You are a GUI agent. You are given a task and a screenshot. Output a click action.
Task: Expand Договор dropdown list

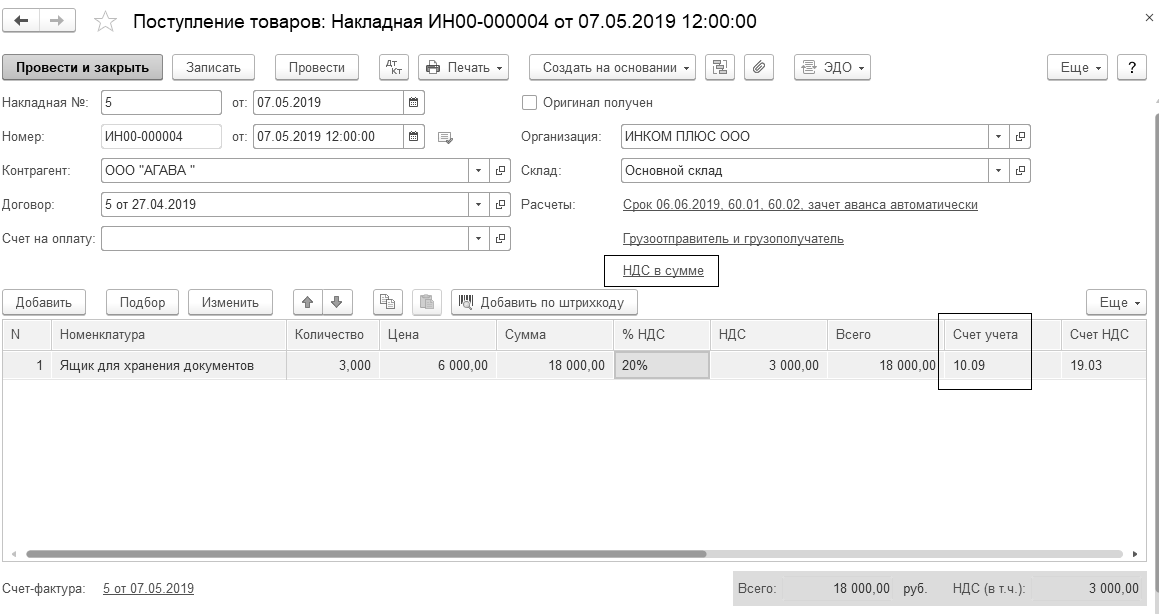[478, 205]
